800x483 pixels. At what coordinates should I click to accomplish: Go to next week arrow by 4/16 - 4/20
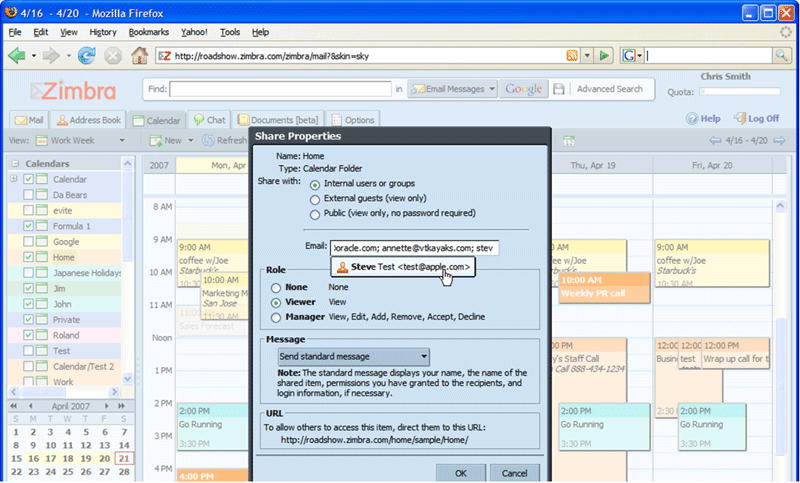[x=779, y=140]
